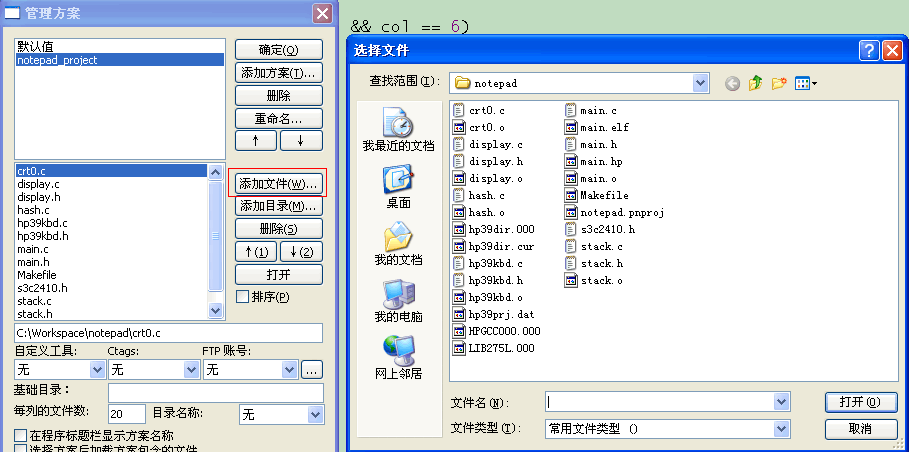The width and height of the screenshot is (909, 452).
Task: Move file up with ↑(1) button
Action: pyautogui.click(x=256, y=251)
